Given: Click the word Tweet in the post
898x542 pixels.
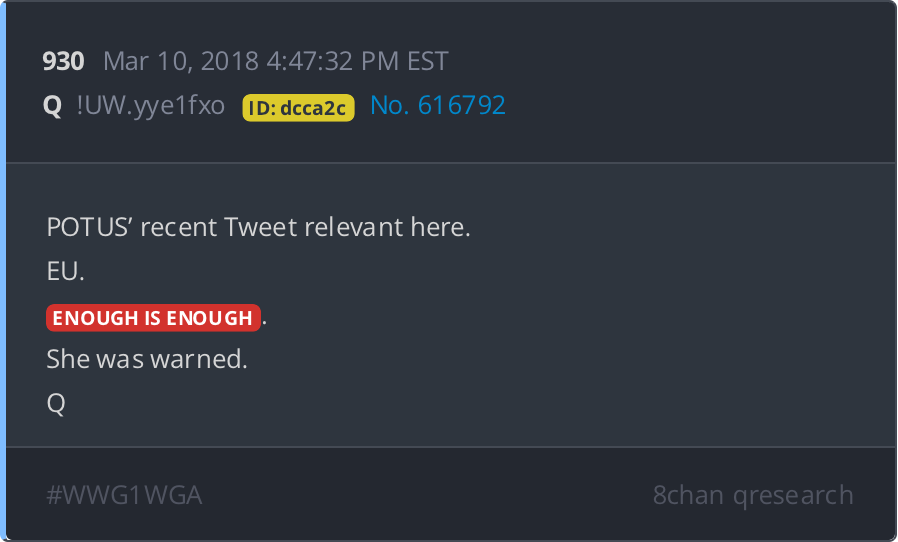Looking at the screenshot, I should [261, 227].
